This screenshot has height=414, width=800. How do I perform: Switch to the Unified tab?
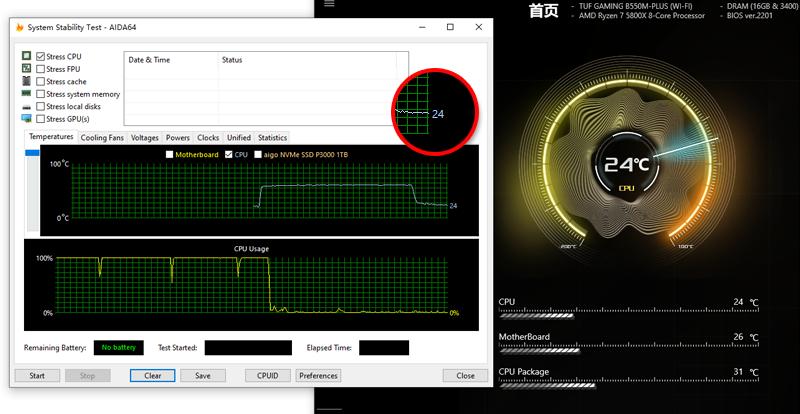pyautogui.click(x=239, y=138)
